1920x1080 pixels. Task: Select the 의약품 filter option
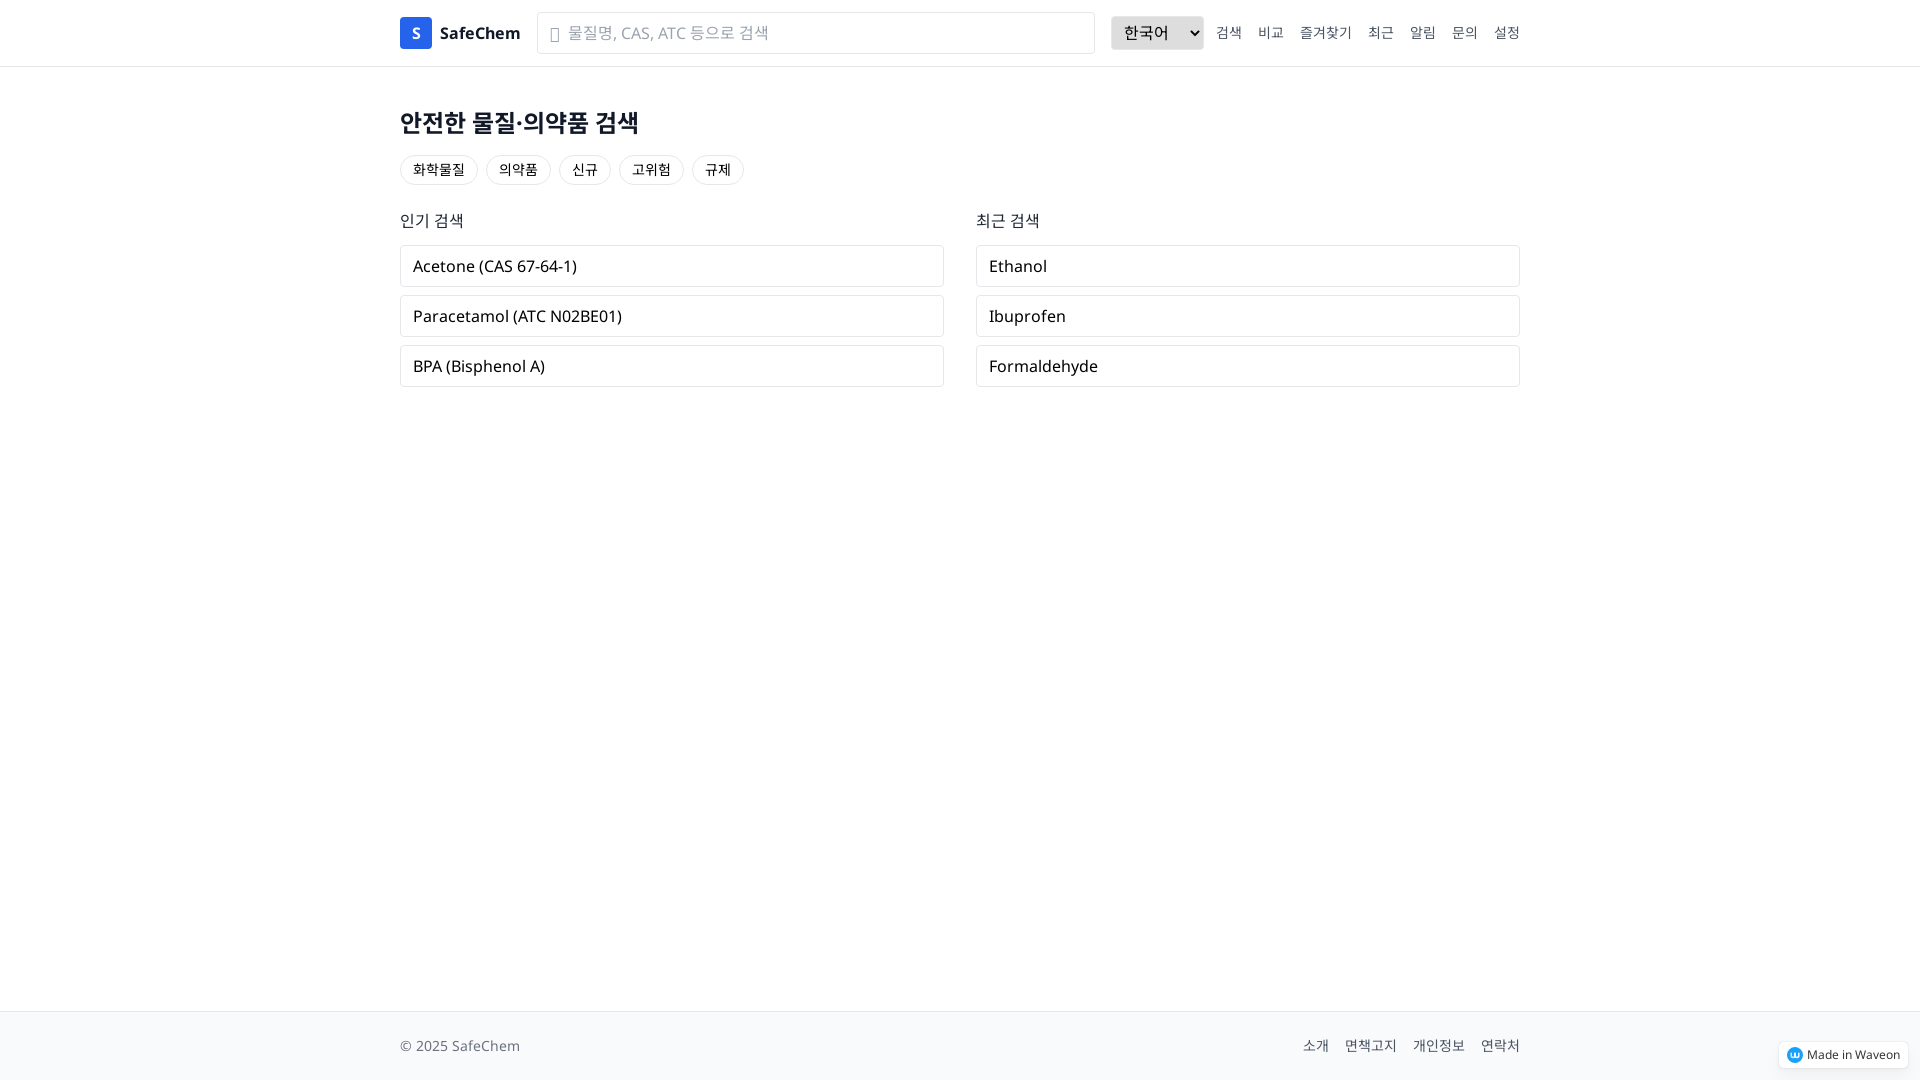[518, 169]
